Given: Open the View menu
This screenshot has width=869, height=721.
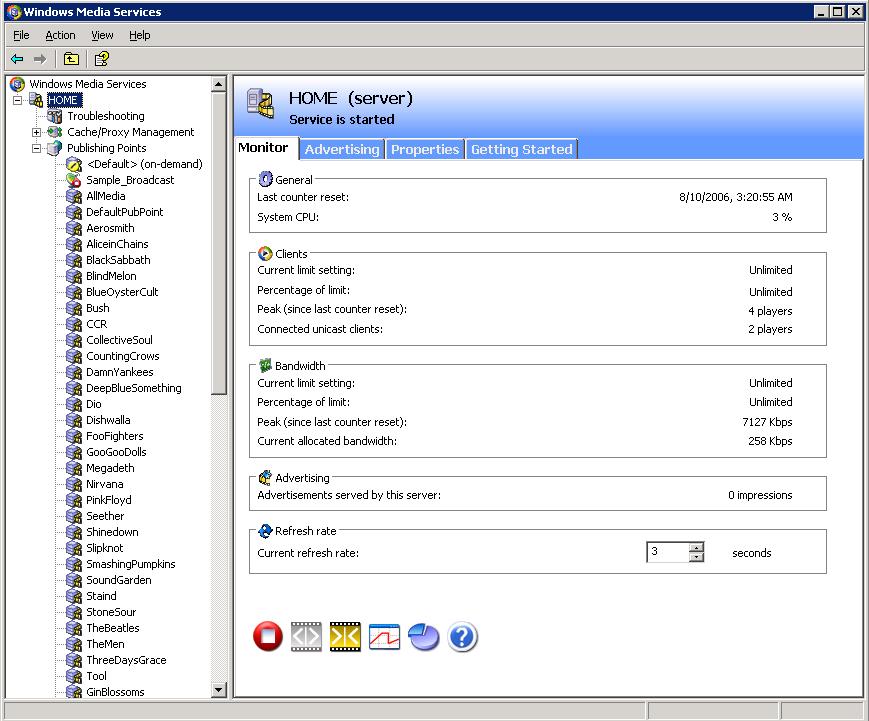Looking at the screenshot, I should point(102,35).
